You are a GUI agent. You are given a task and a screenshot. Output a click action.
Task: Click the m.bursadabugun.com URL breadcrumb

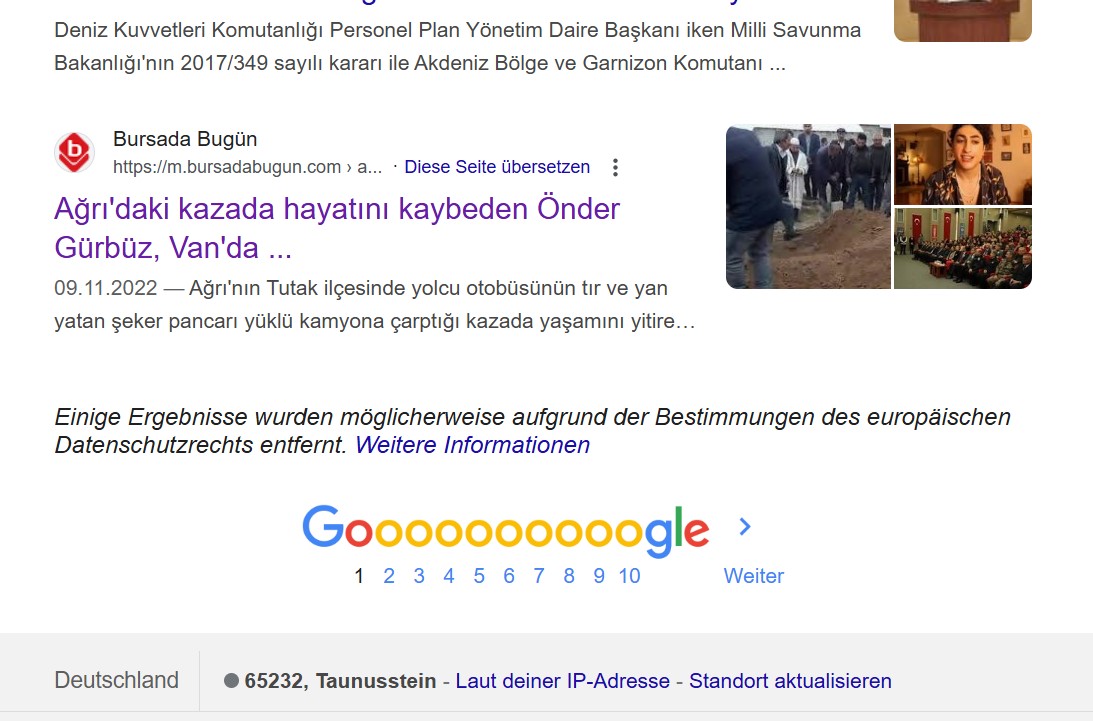point(247,167)
